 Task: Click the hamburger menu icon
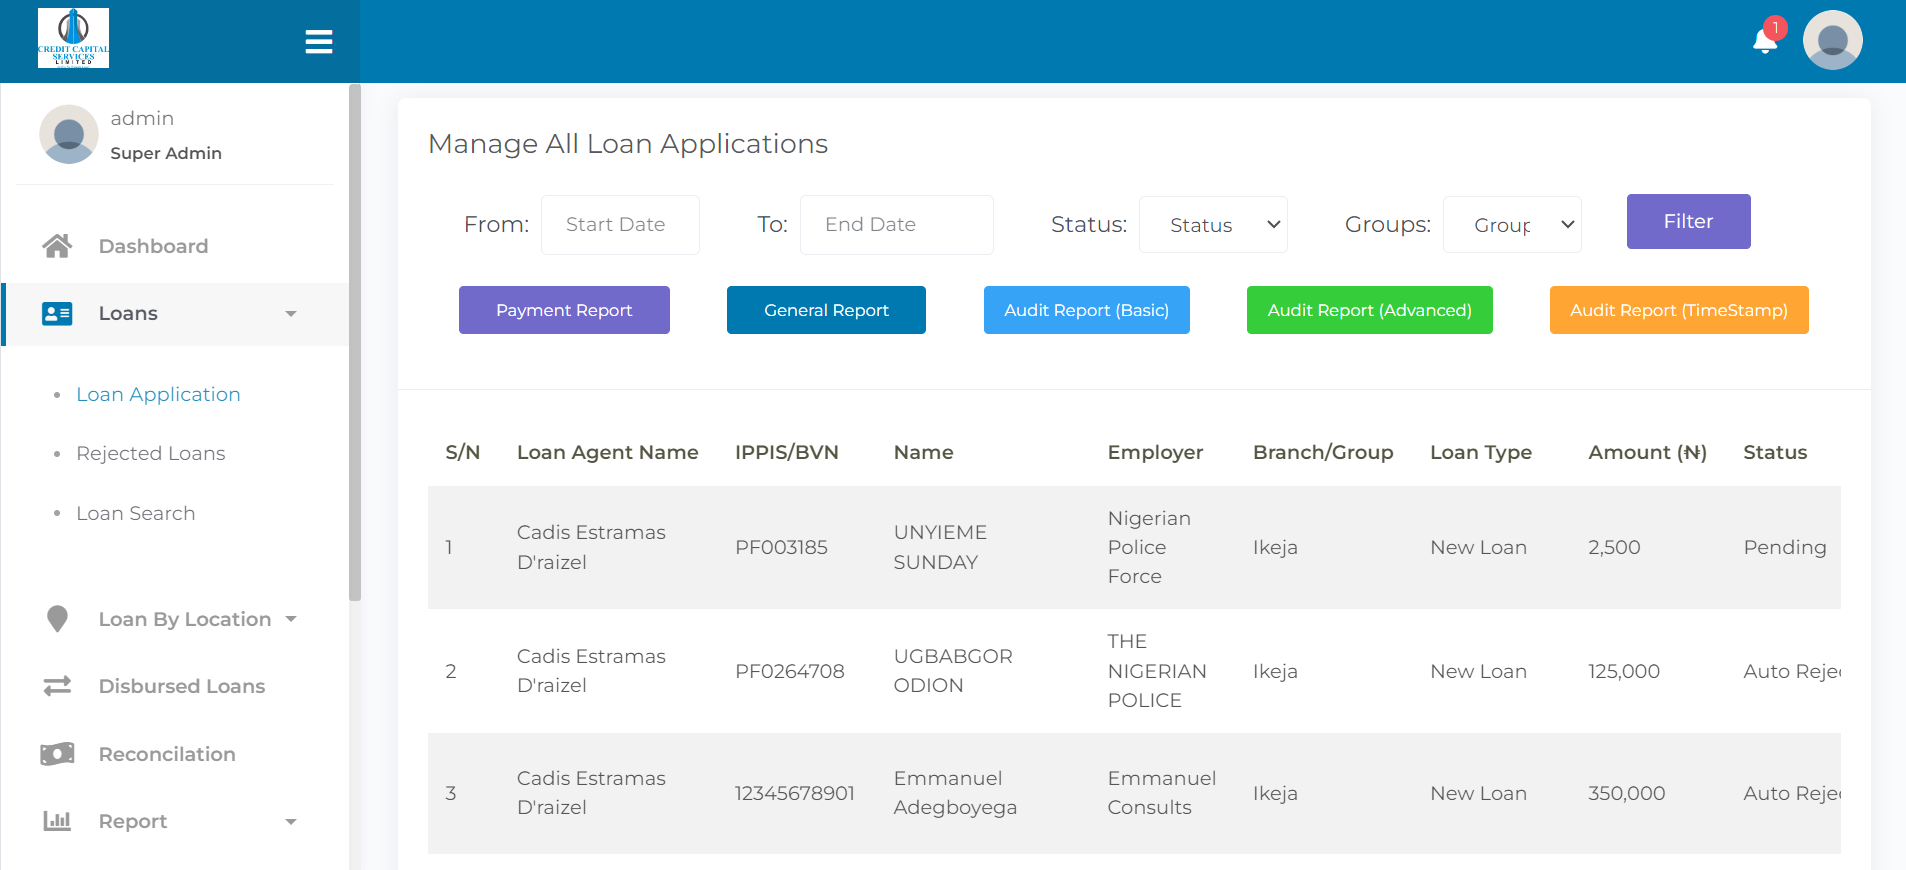[x=318, y=42]
